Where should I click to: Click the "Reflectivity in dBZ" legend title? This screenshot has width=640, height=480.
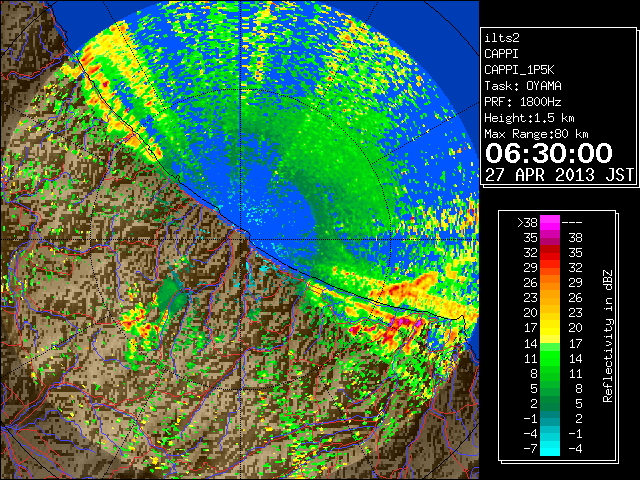(608, 336)
